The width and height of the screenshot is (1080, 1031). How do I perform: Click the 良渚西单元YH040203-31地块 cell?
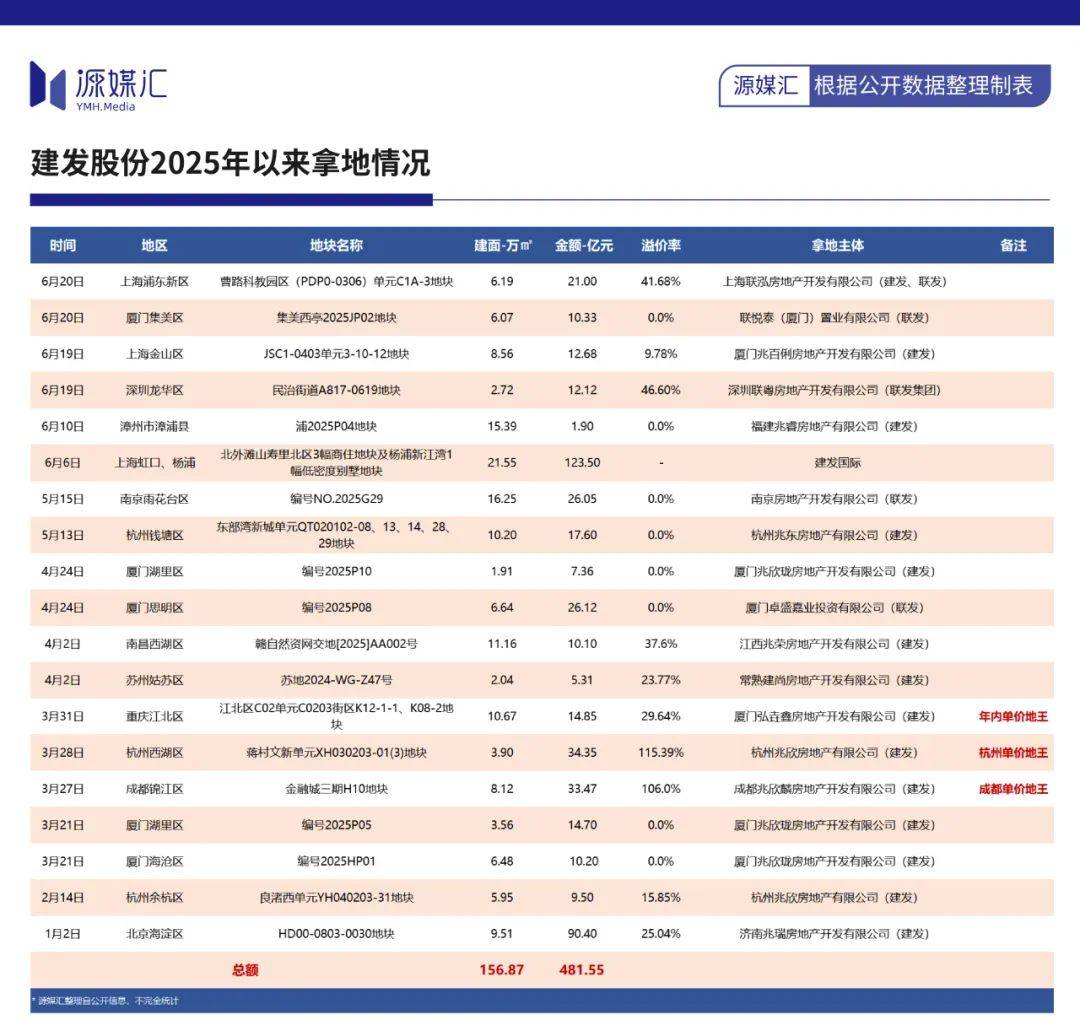336,897
